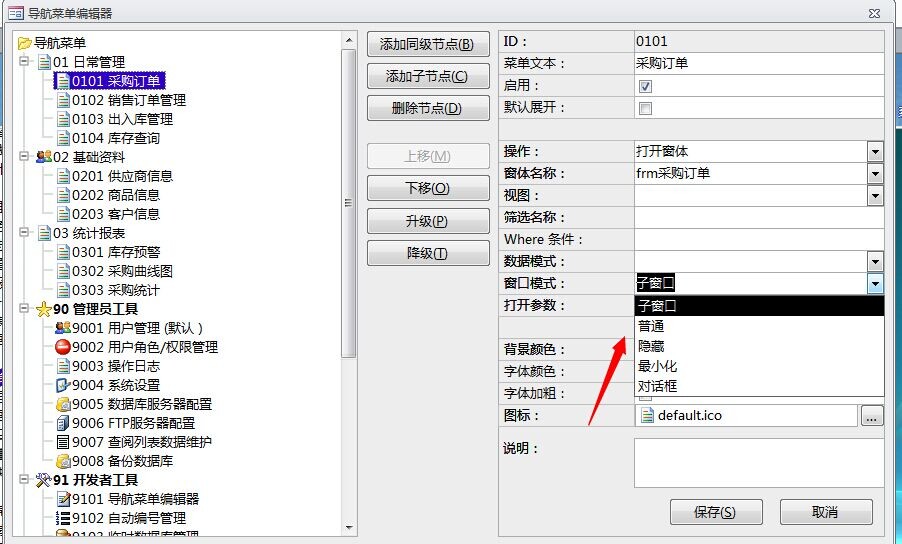The width and height of the screenshot is (902, 544).
Task: Click the star icon beside 管理员工具
Action: (43, 309)
